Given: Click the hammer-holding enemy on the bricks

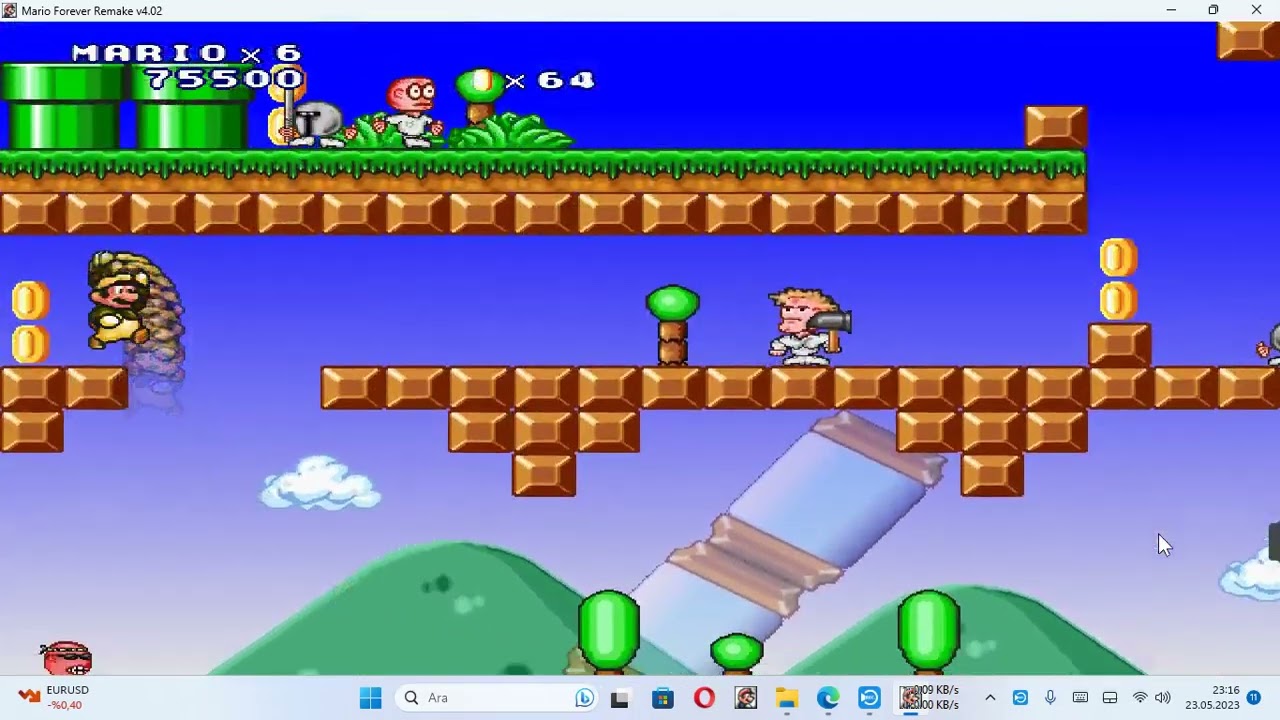Looking at the screenshot, I should click(808, 326).
